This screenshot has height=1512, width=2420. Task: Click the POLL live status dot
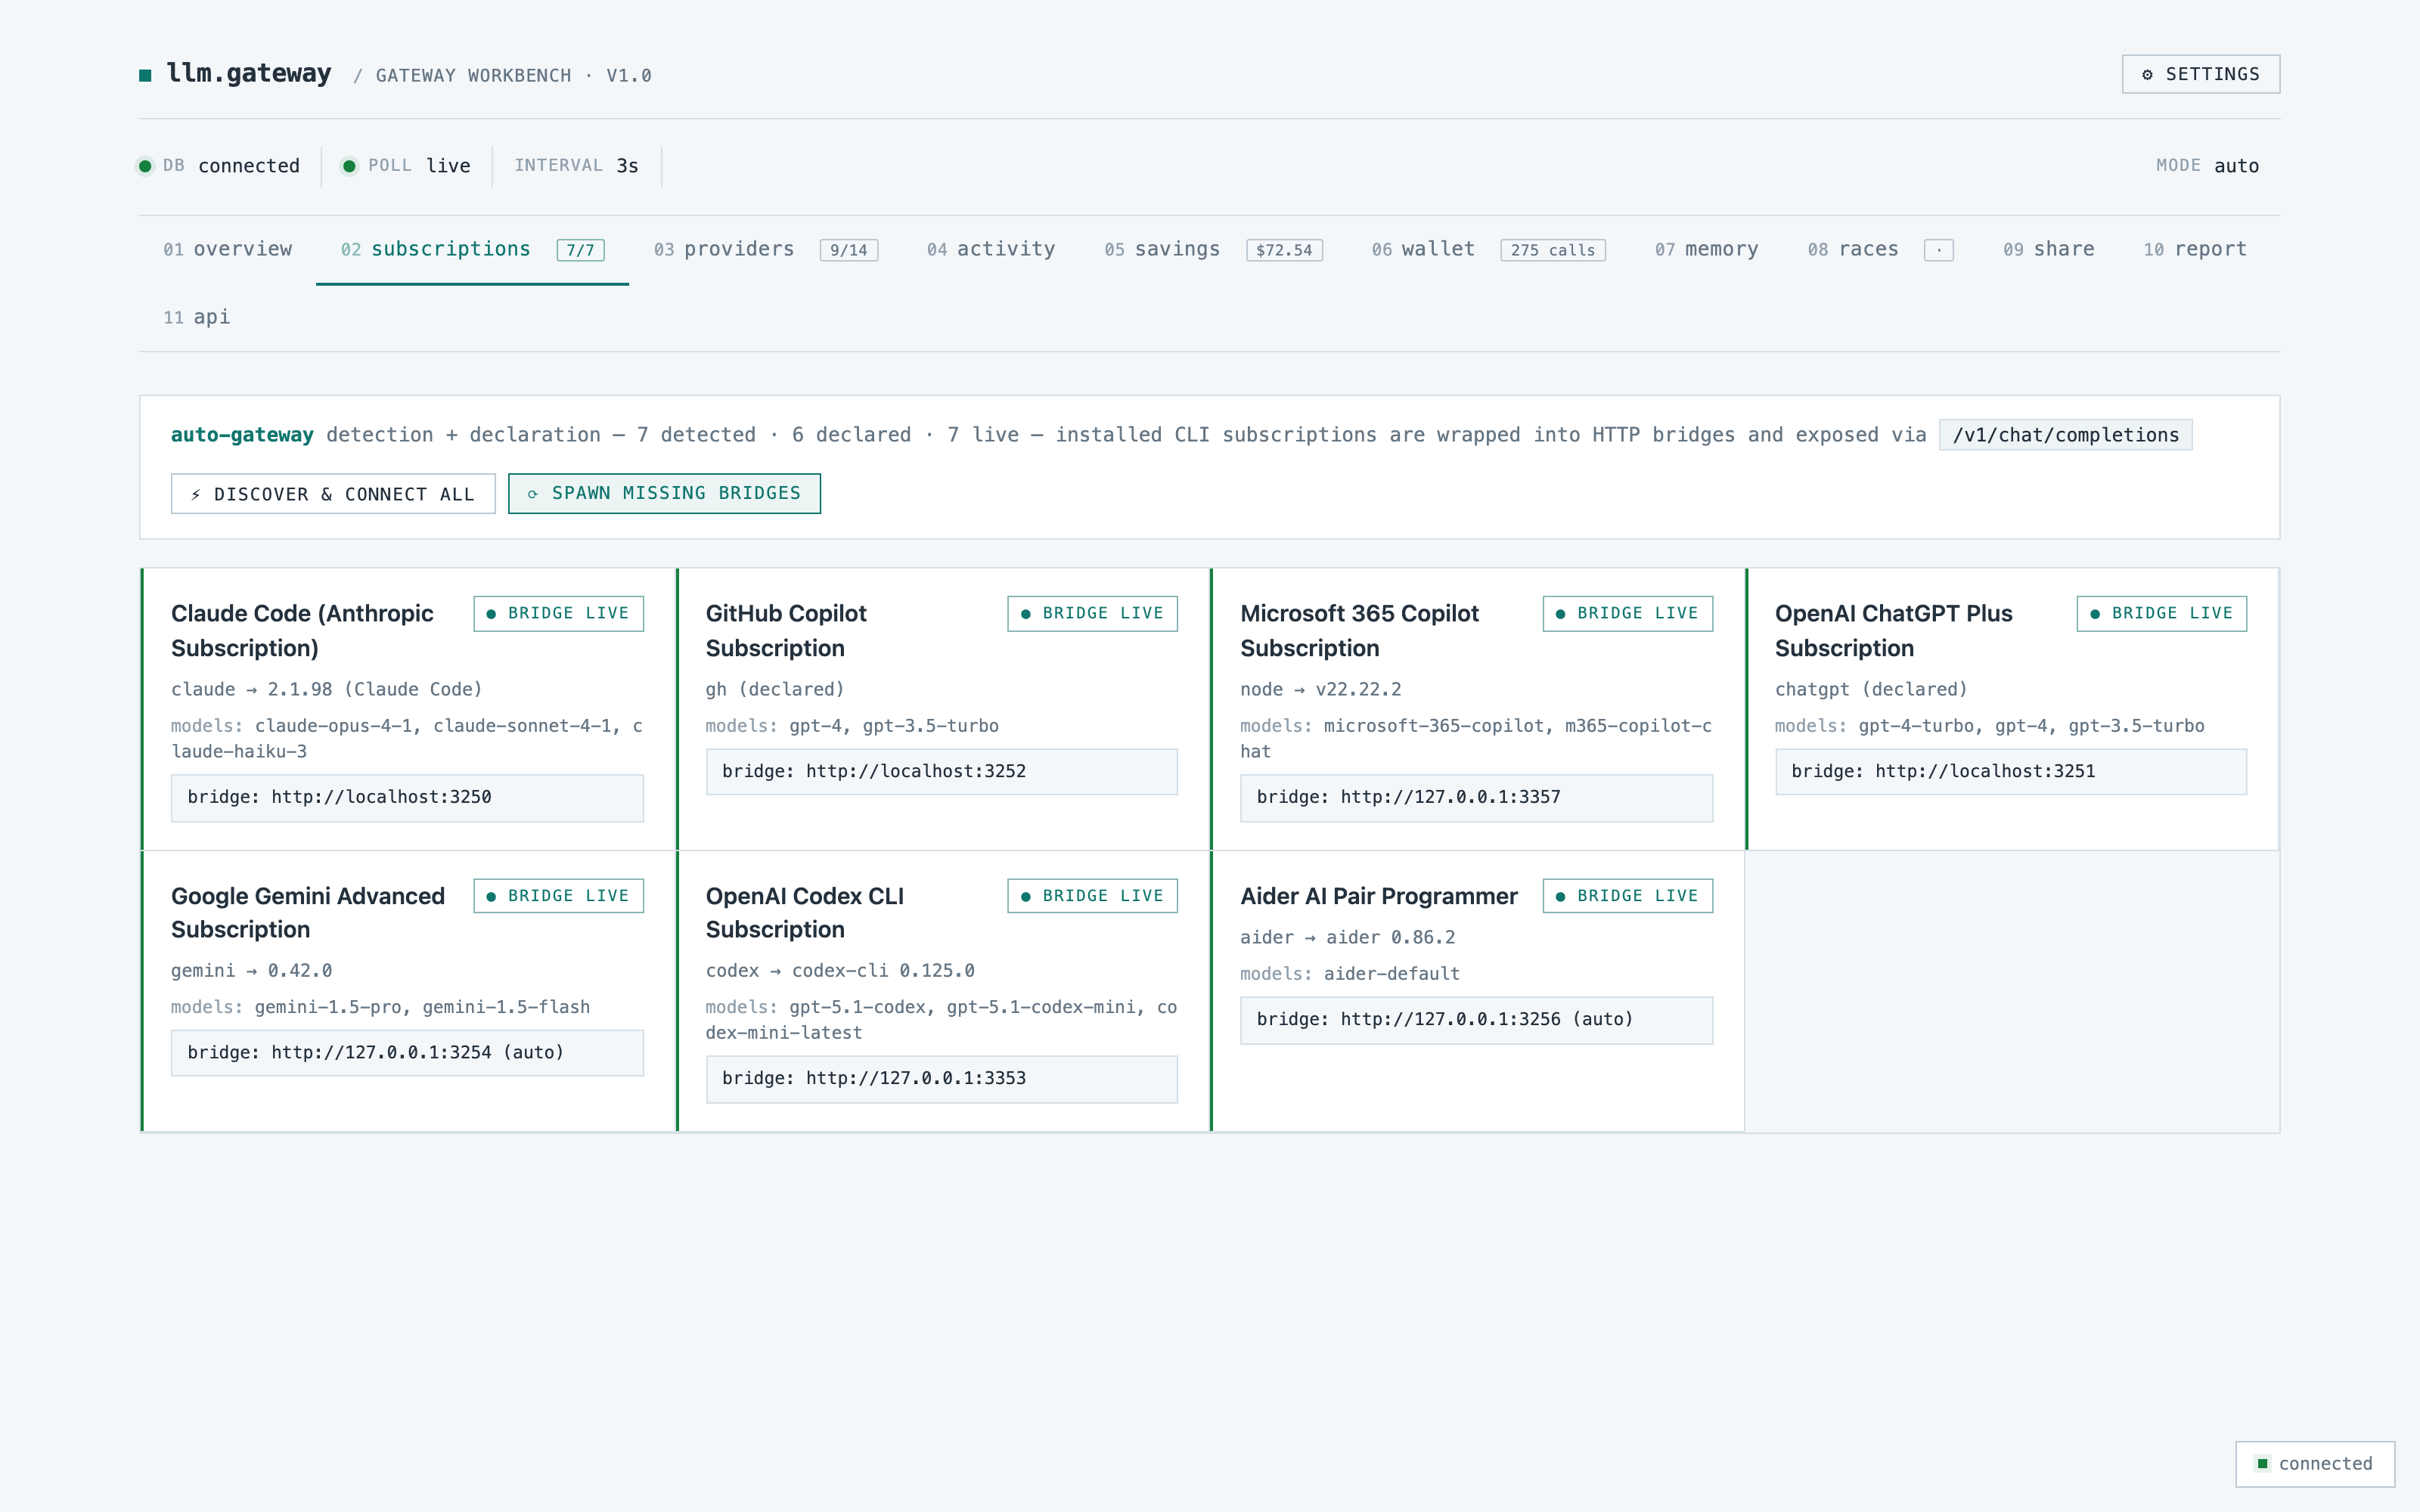pyautogui.click(x=349, y=166)
